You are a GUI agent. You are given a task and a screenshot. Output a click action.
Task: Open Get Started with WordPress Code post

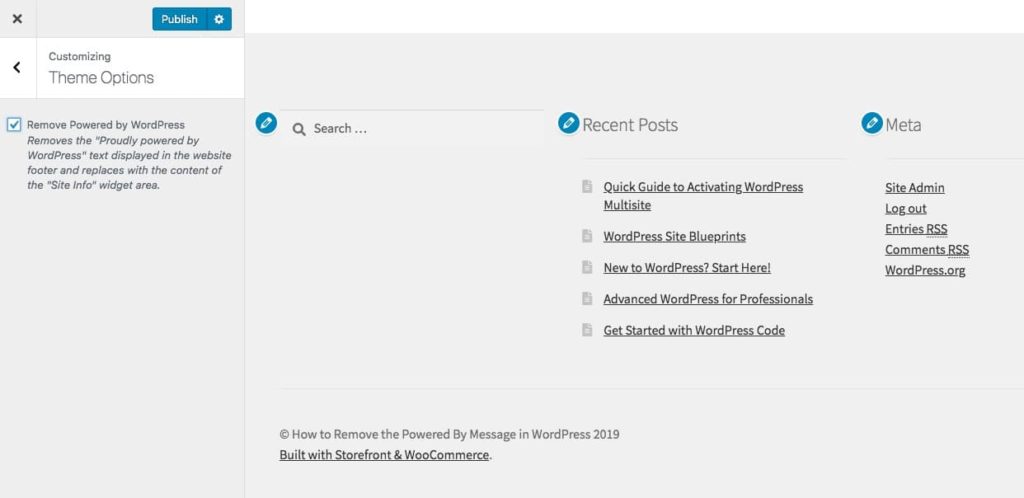click(693, 330)
